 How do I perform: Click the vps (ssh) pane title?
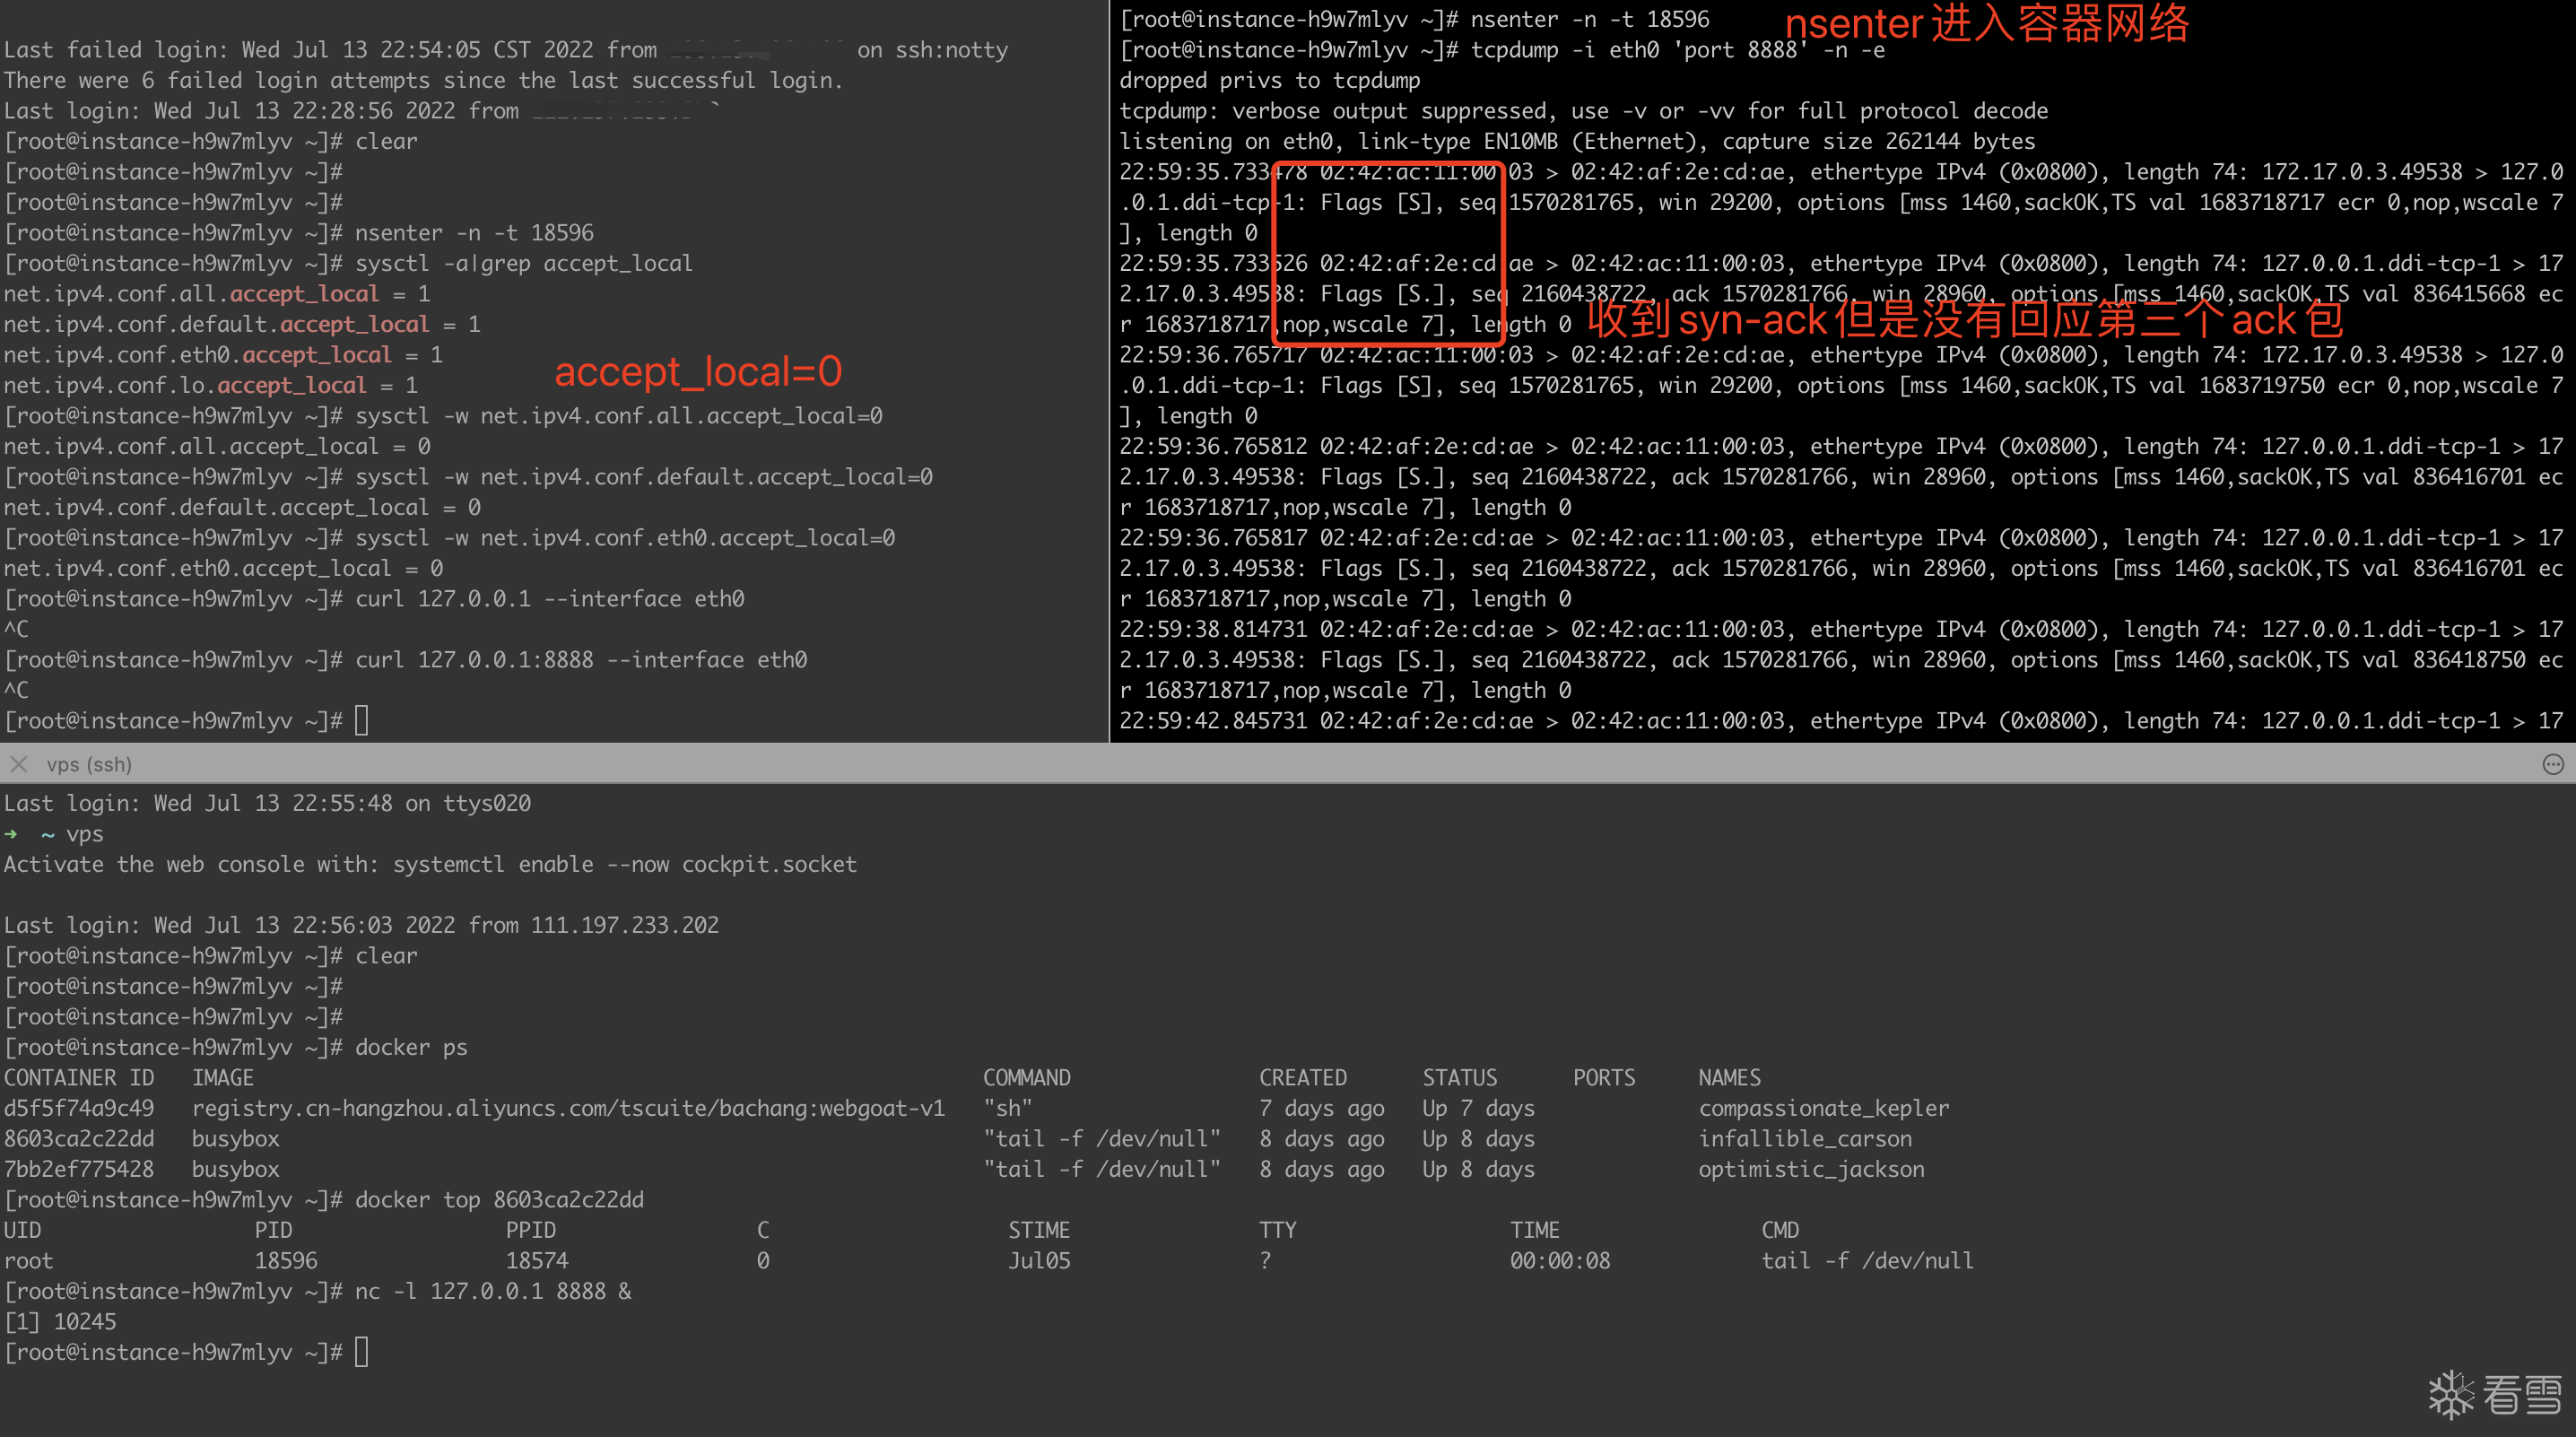[x=89, y=764]
